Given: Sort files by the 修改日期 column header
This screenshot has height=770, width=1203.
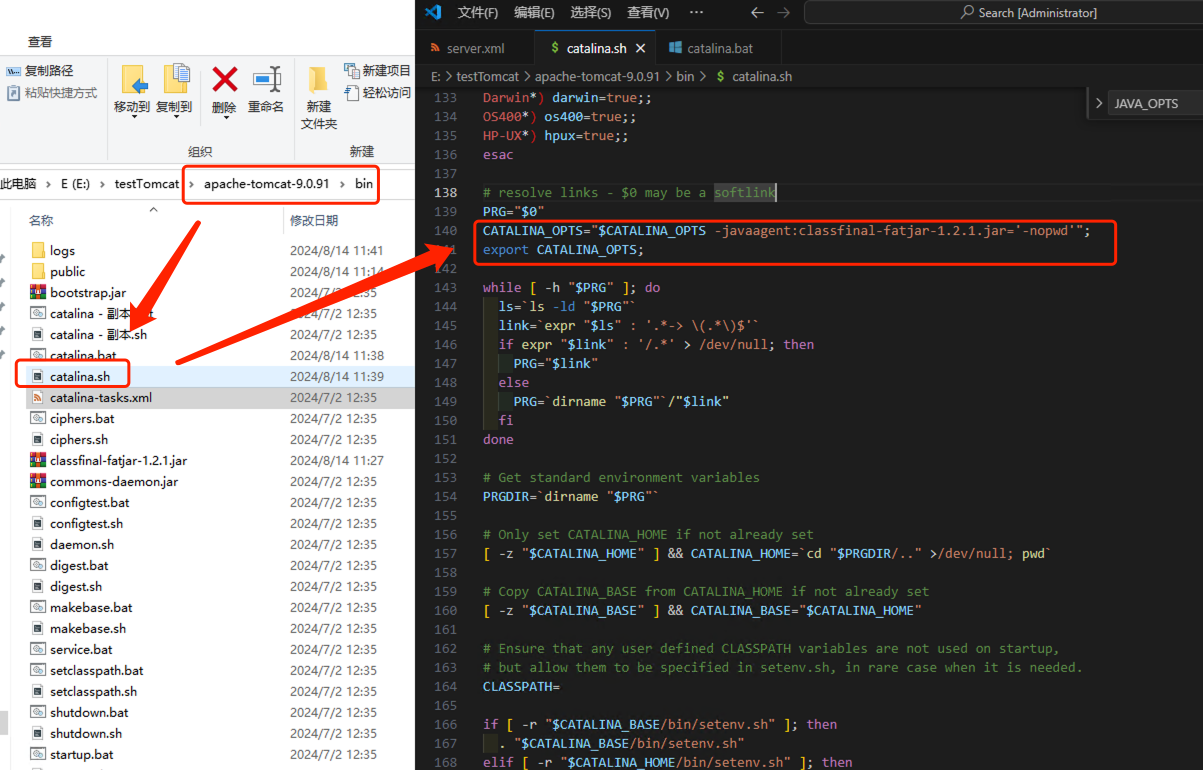Looking at the screenshot, I should point(314,220).
